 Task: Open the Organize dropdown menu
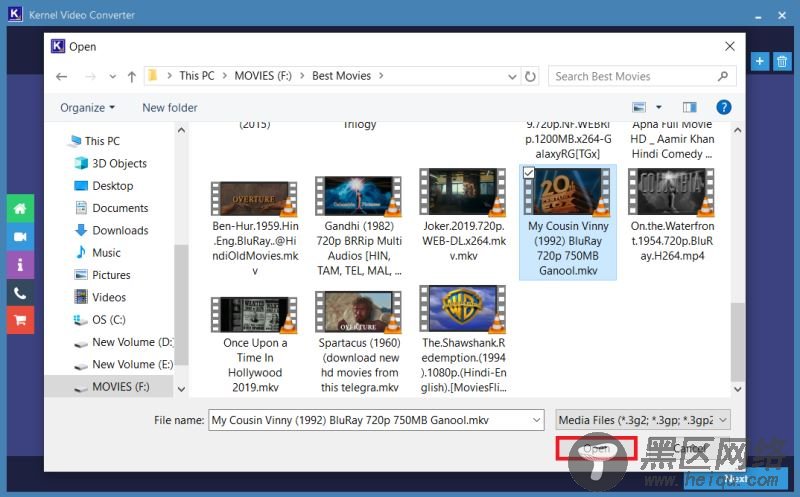tap(87, 108)
